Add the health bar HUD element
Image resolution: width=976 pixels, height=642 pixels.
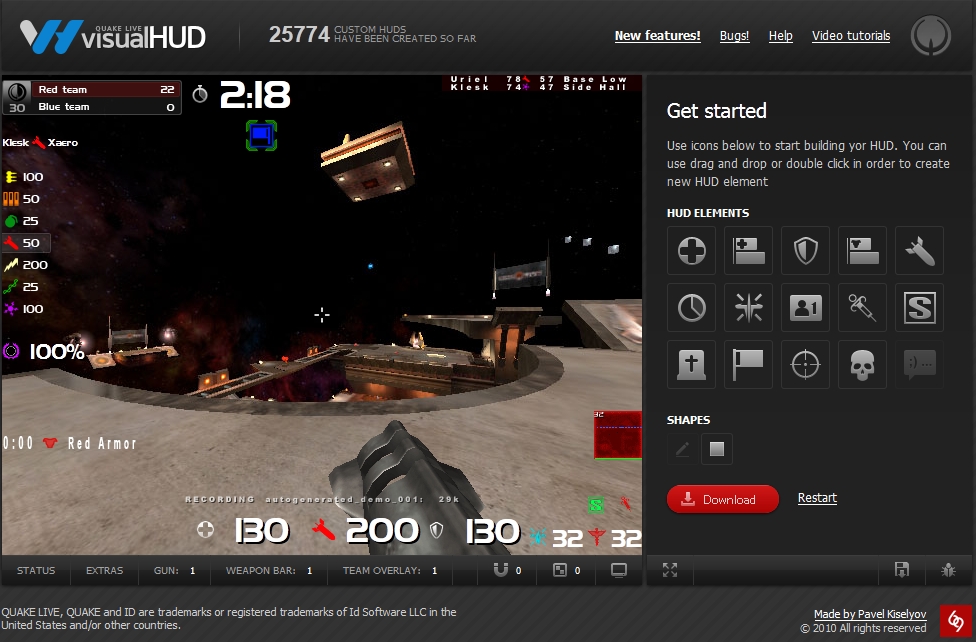point(749,251)
